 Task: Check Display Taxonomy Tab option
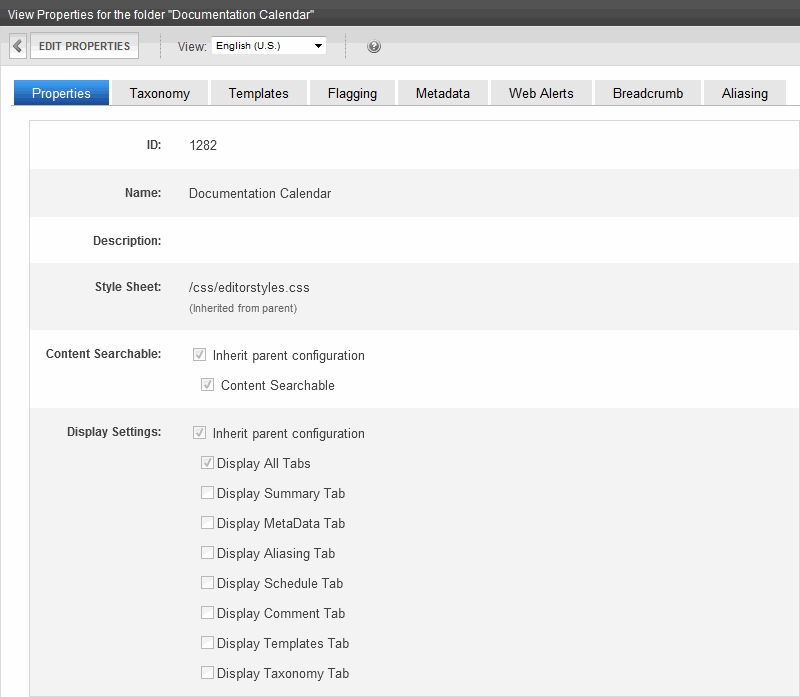point(207,673)
